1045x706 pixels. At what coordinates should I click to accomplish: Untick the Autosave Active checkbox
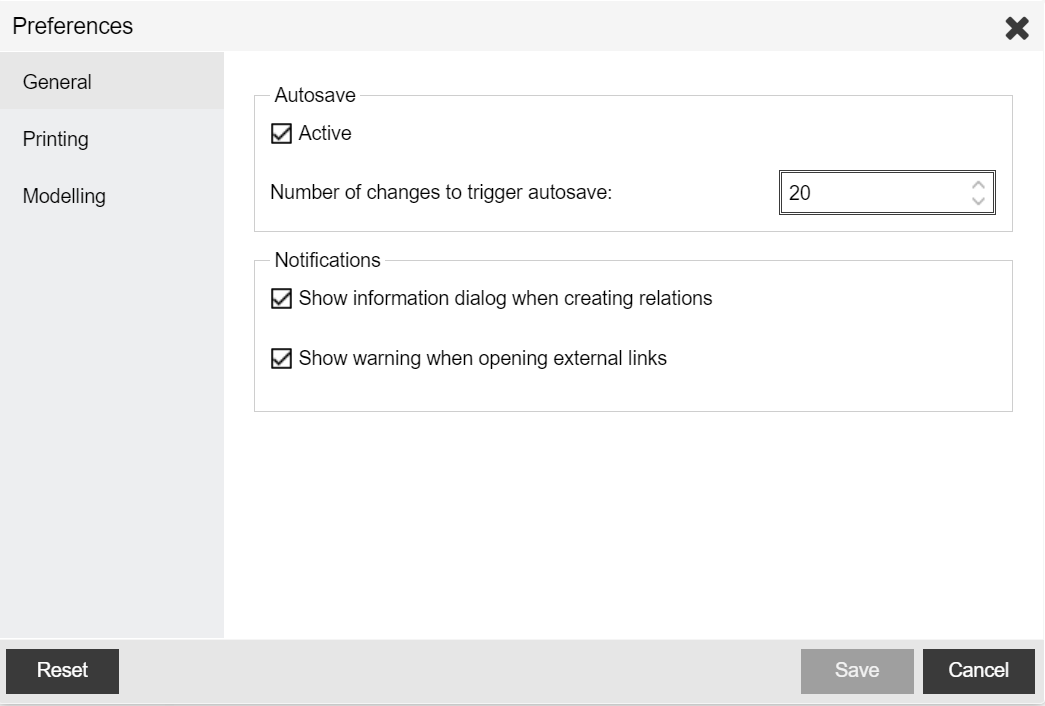click(x=282, y=133)
